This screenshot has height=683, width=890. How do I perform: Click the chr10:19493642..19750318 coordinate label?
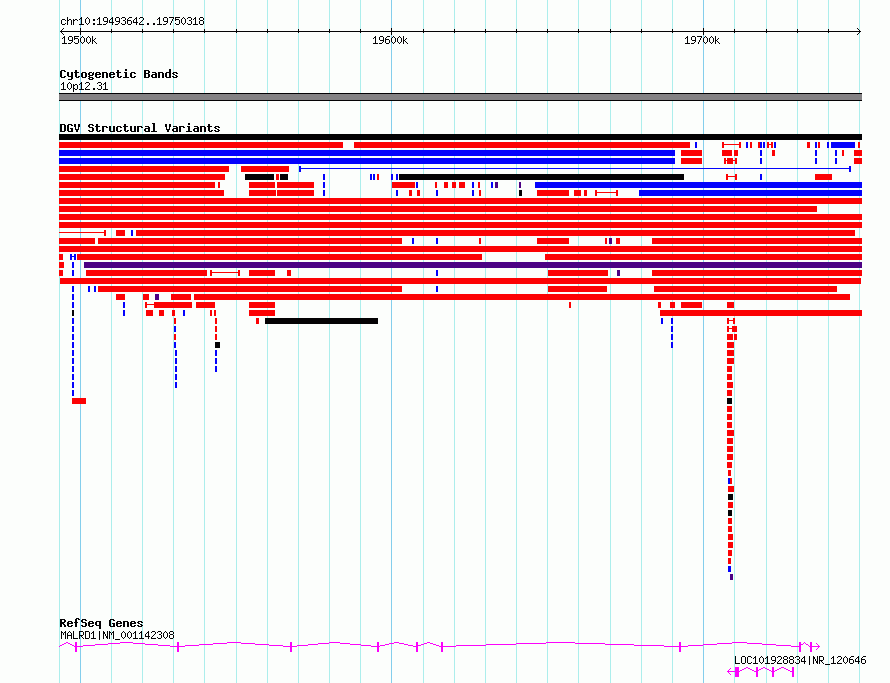coord(132,21)
